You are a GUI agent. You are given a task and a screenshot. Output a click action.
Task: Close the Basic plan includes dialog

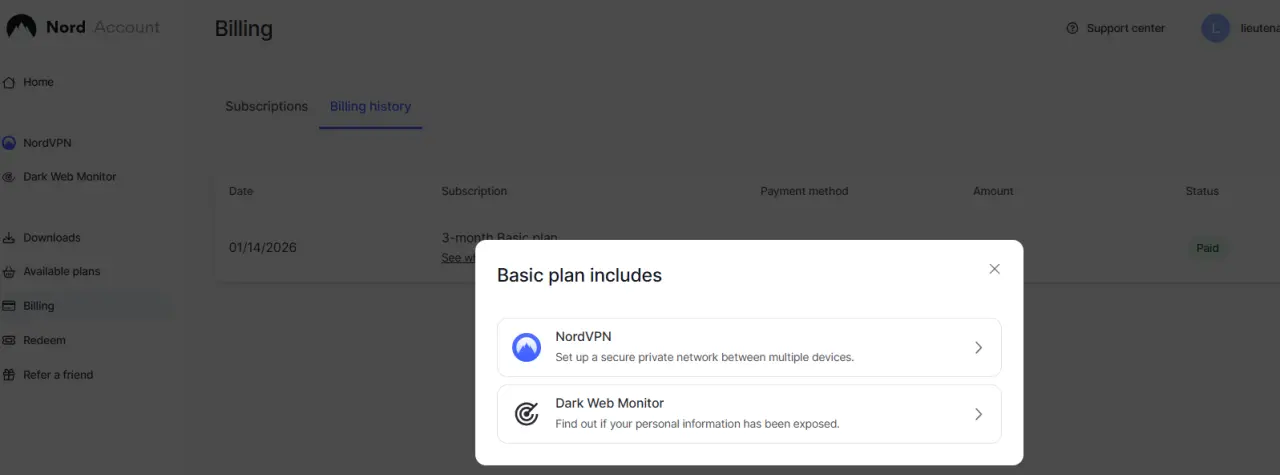[994, 269]
